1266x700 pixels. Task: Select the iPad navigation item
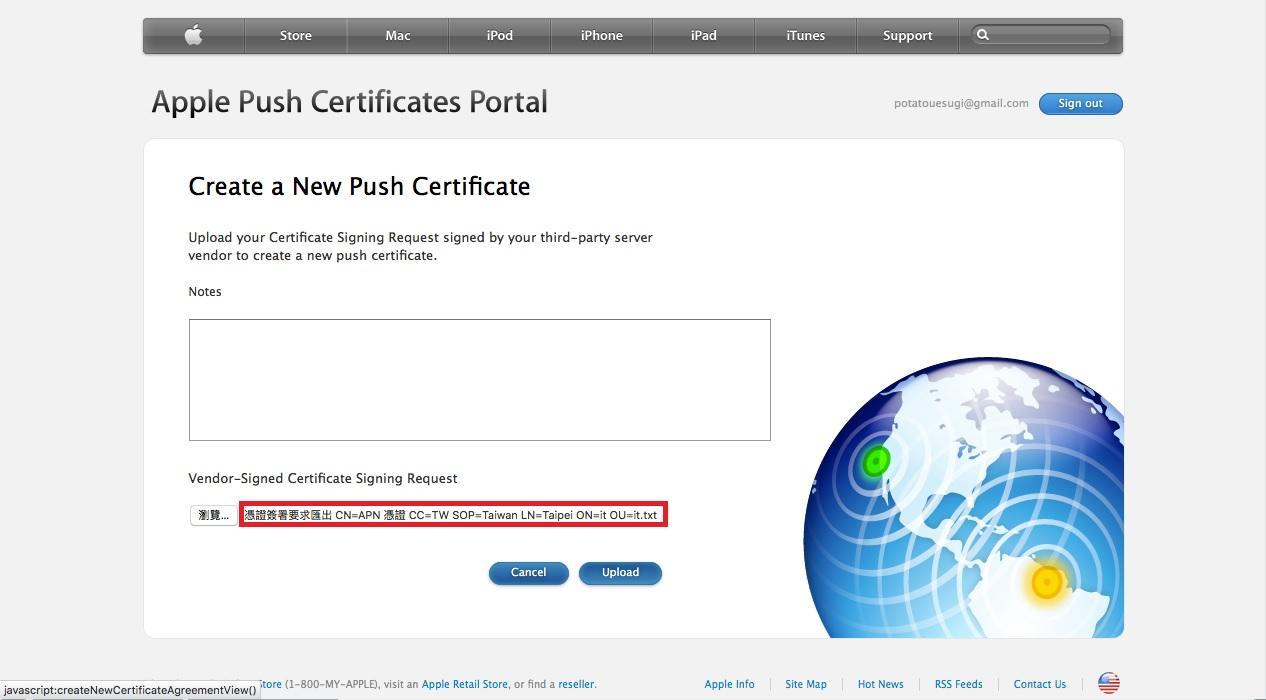click(x=704, y=35)
